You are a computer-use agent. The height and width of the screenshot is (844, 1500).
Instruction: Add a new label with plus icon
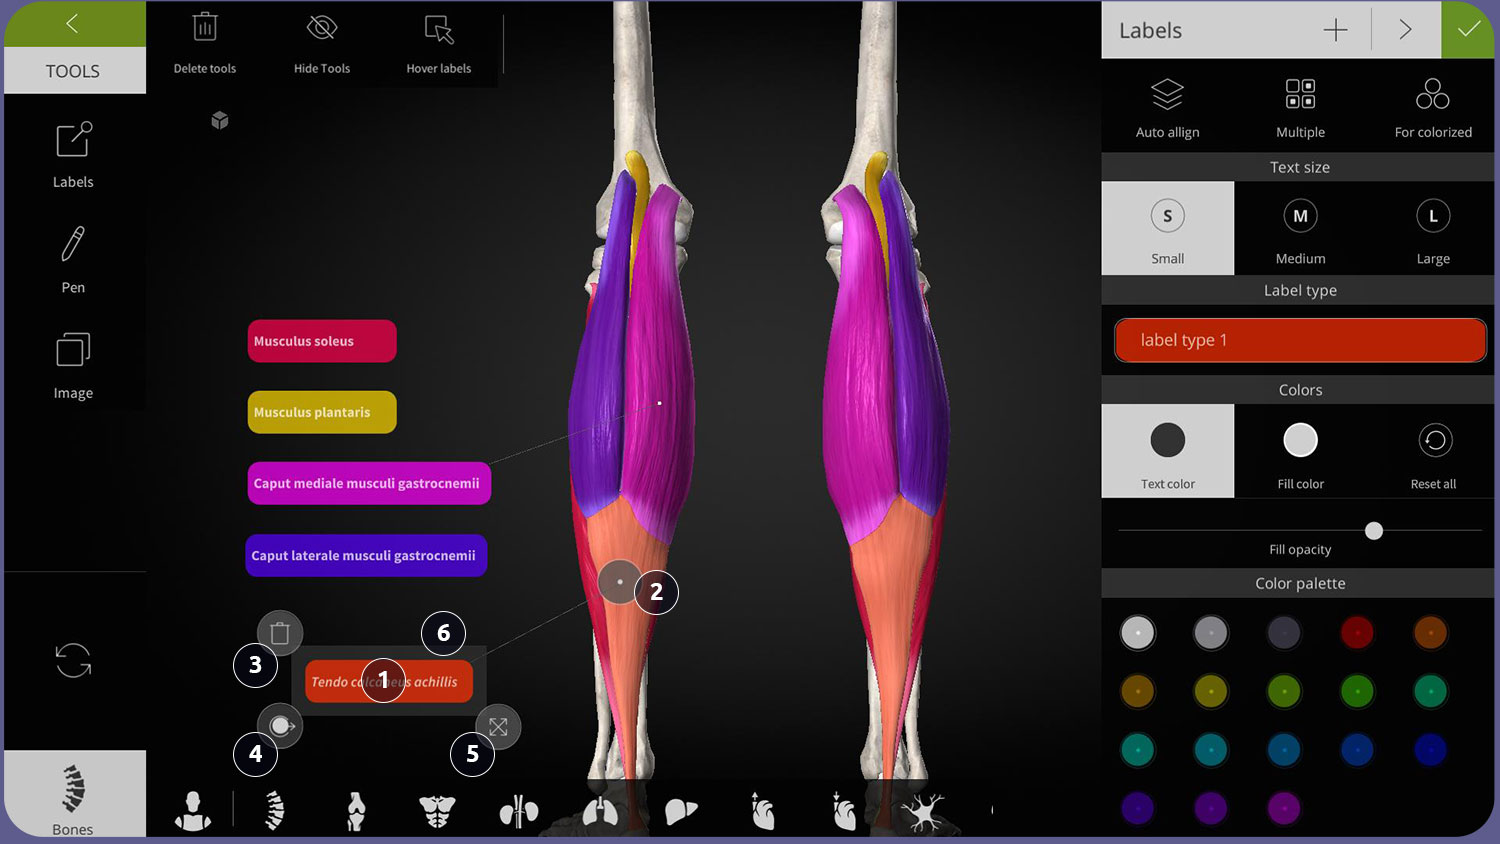click(1335, 30)
